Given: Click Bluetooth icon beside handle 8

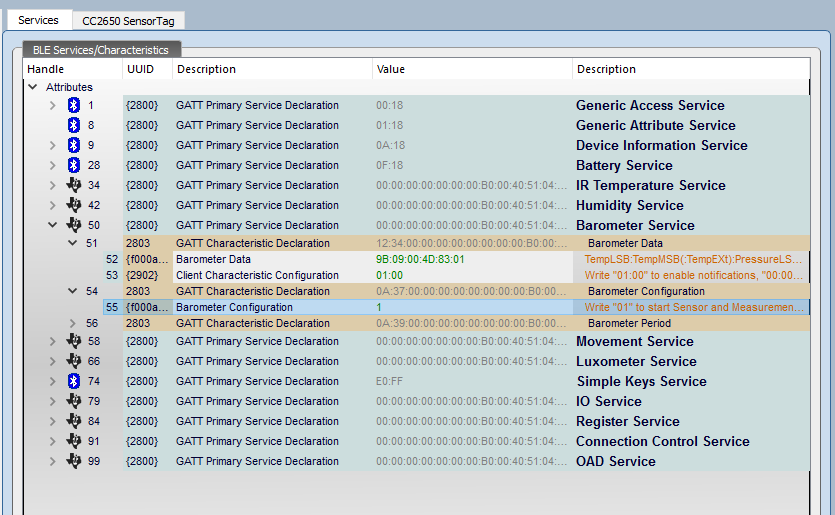Looking at the screenshot, I should 73,125.
